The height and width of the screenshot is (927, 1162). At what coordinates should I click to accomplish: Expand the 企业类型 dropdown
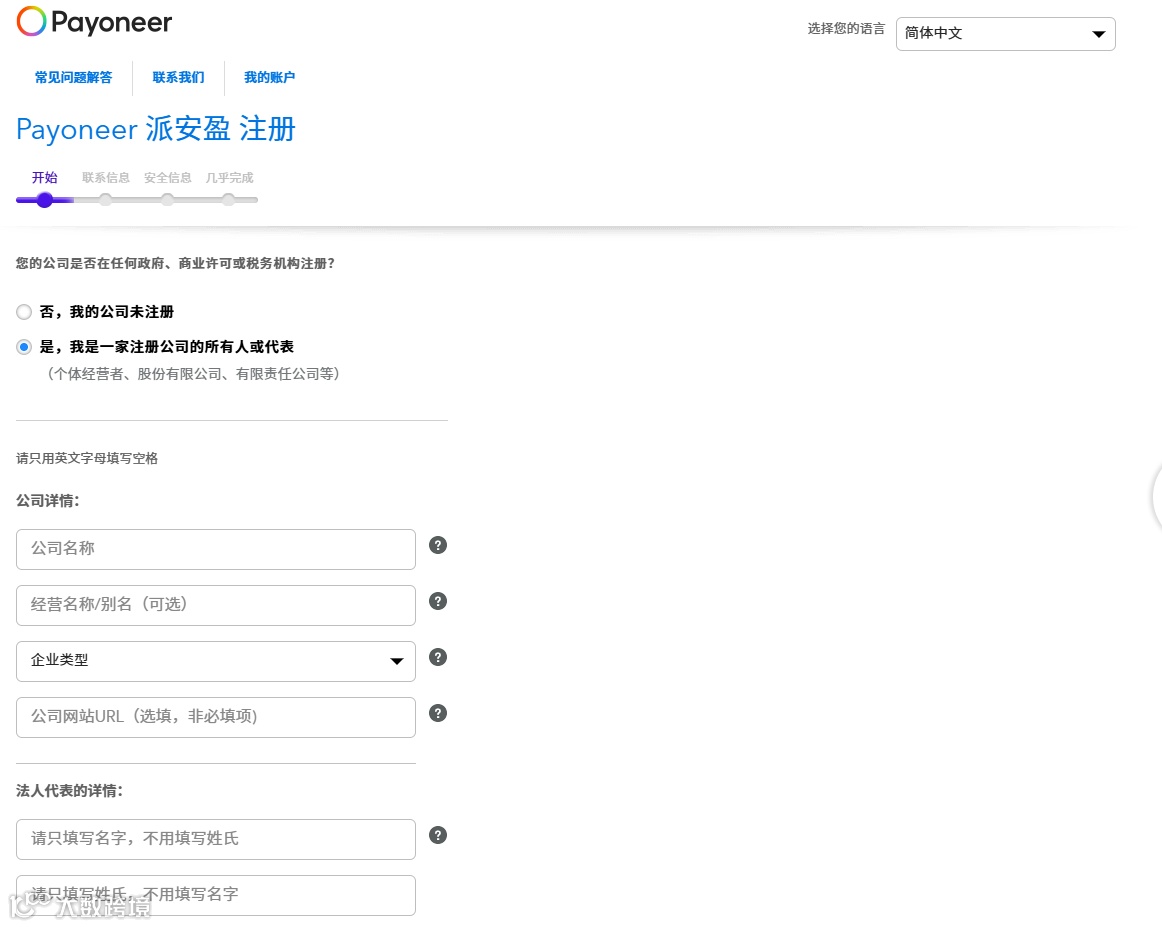[216, 662]
